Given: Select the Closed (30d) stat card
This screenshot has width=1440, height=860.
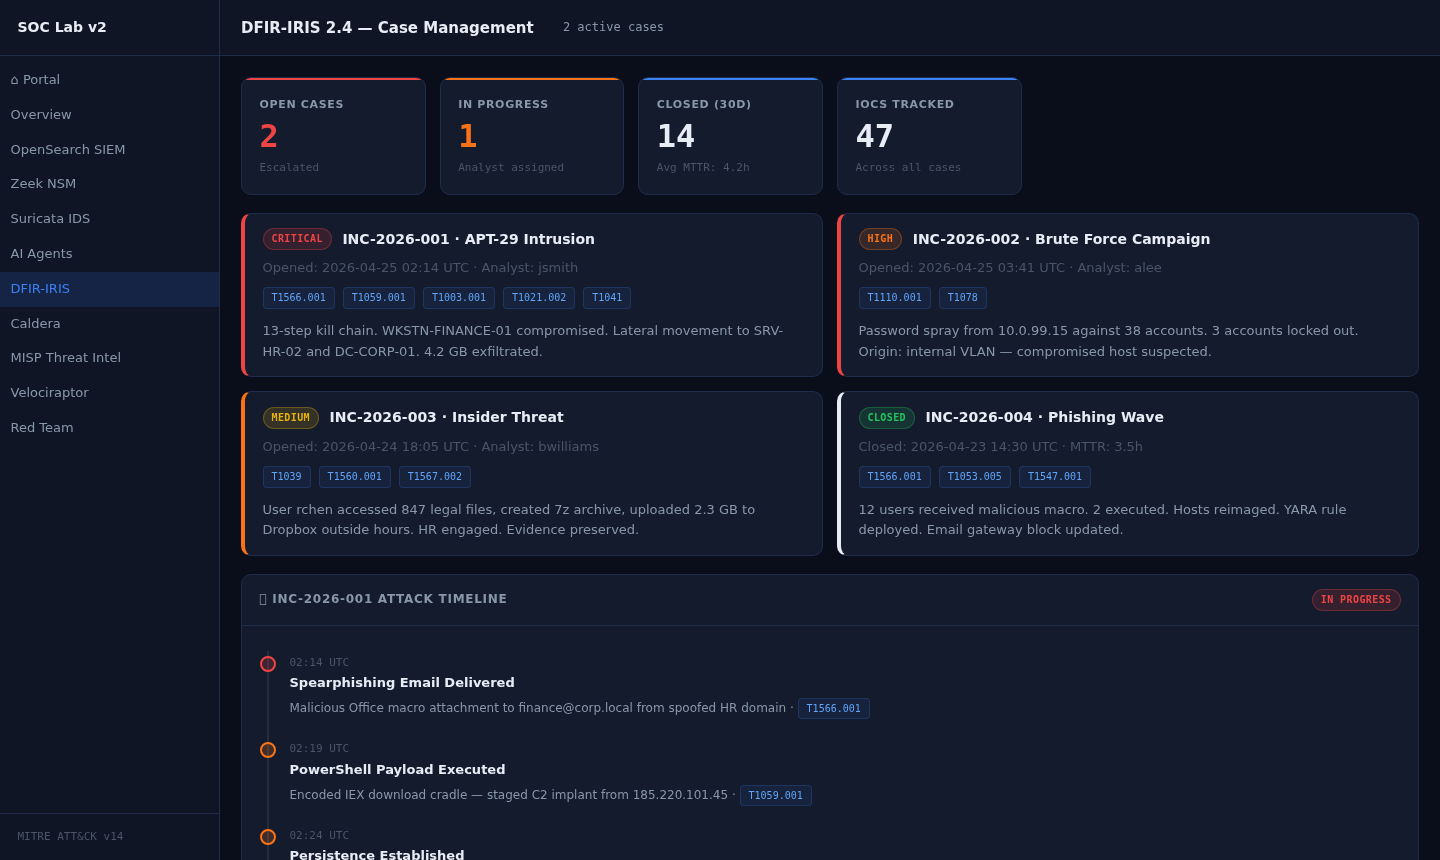Looking at the screenshot, I should pyautogui.click(x=730, y=136).
